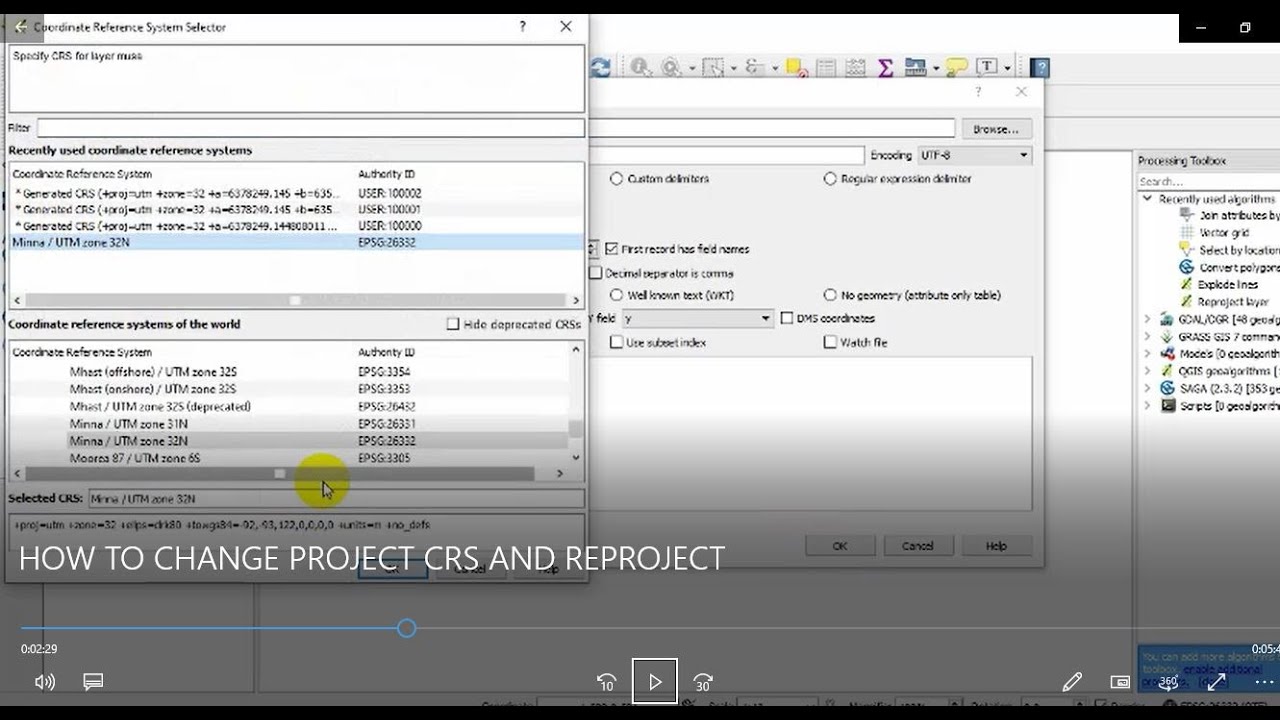Click Help in the delimited text dialog

click(x=996, y=546)
